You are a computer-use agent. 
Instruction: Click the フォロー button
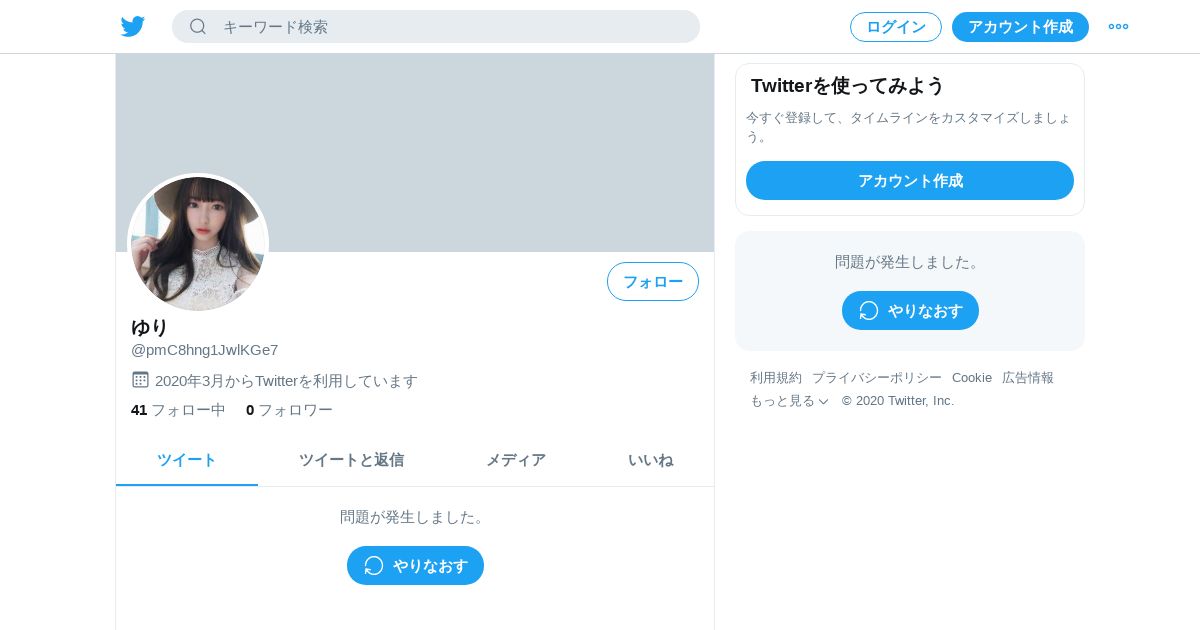[653, 282]
